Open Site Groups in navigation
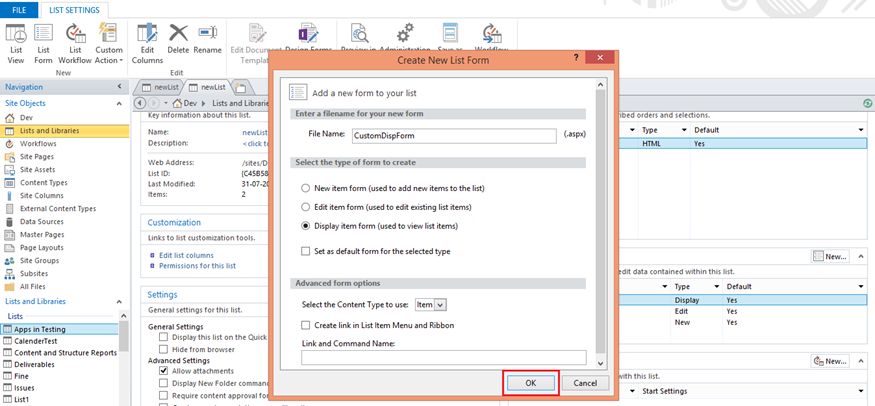Image resolution: width=875 pixels, height=406 pixels. [39, 260]
